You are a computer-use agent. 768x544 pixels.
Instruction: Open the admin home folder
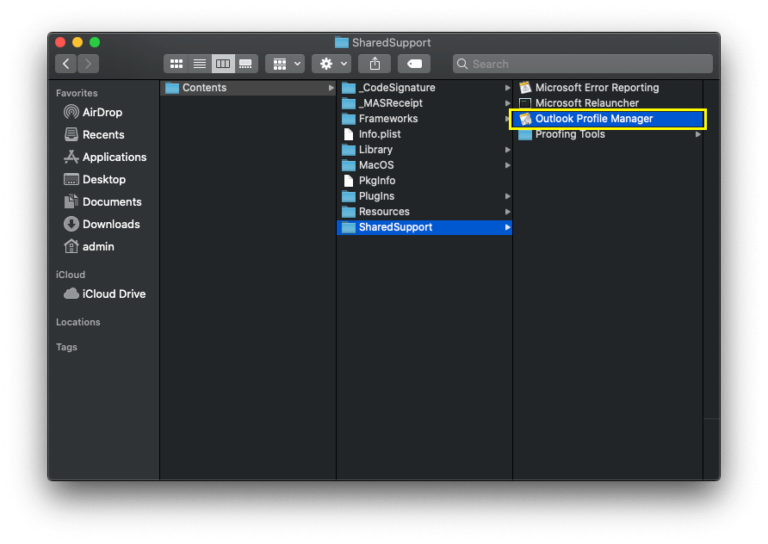point(98,247)
